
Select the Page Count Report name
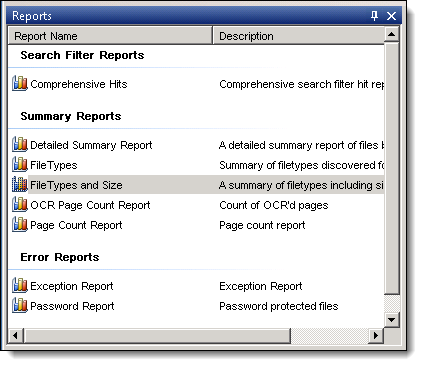tap(76, 225)
